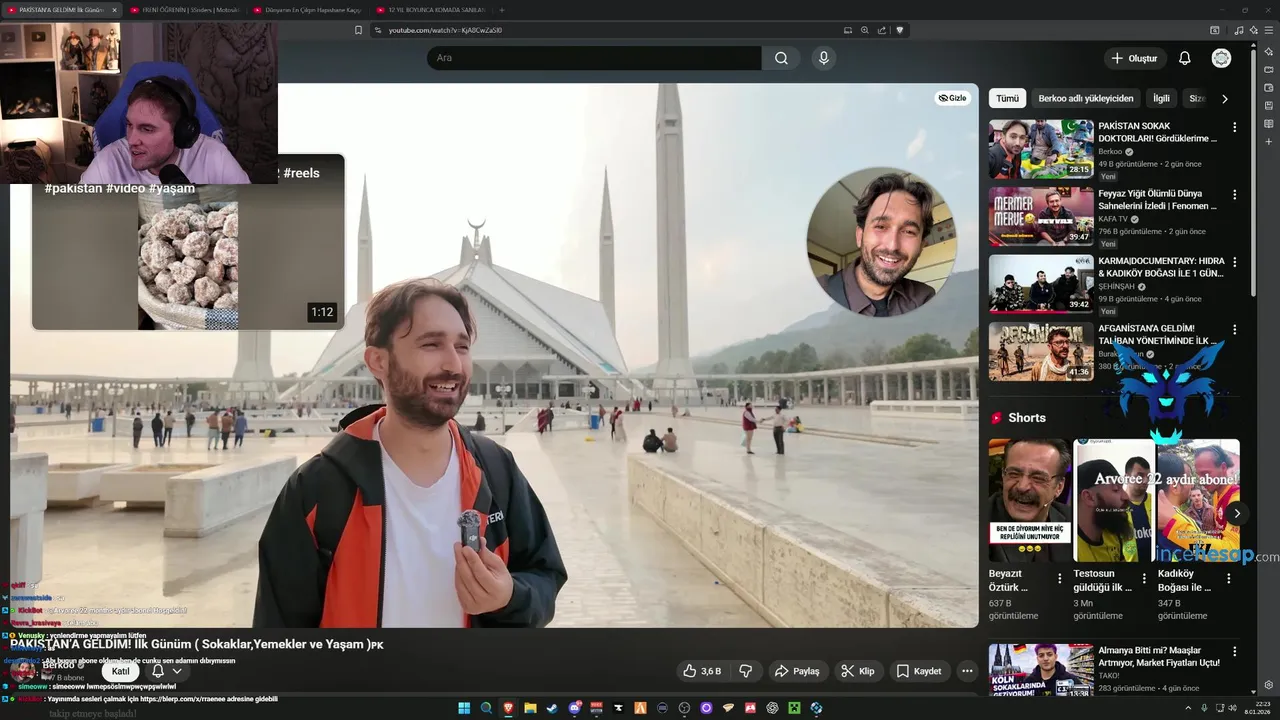Image resolution: width=1280 pixels, height=720 pixels.
Task: Click the YouTube search magnifier button
Action: click(781, 58)
